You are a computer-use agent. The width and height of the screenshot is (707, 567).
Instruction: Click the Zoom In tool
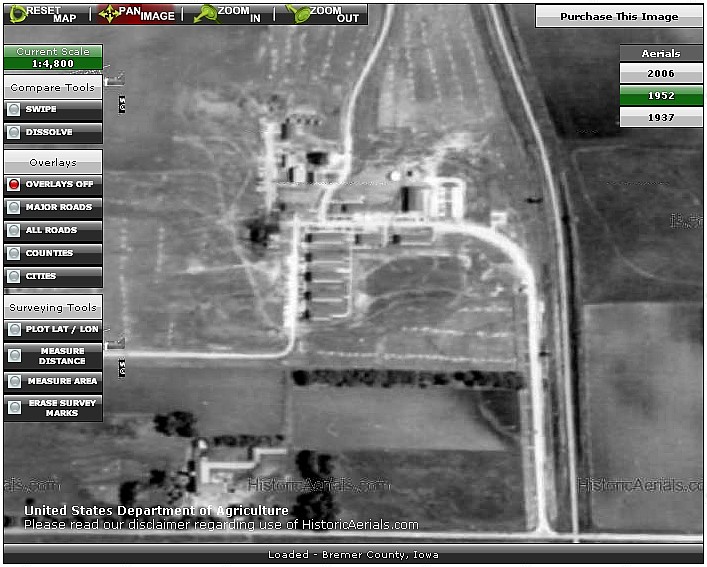[x=228, y=14]
